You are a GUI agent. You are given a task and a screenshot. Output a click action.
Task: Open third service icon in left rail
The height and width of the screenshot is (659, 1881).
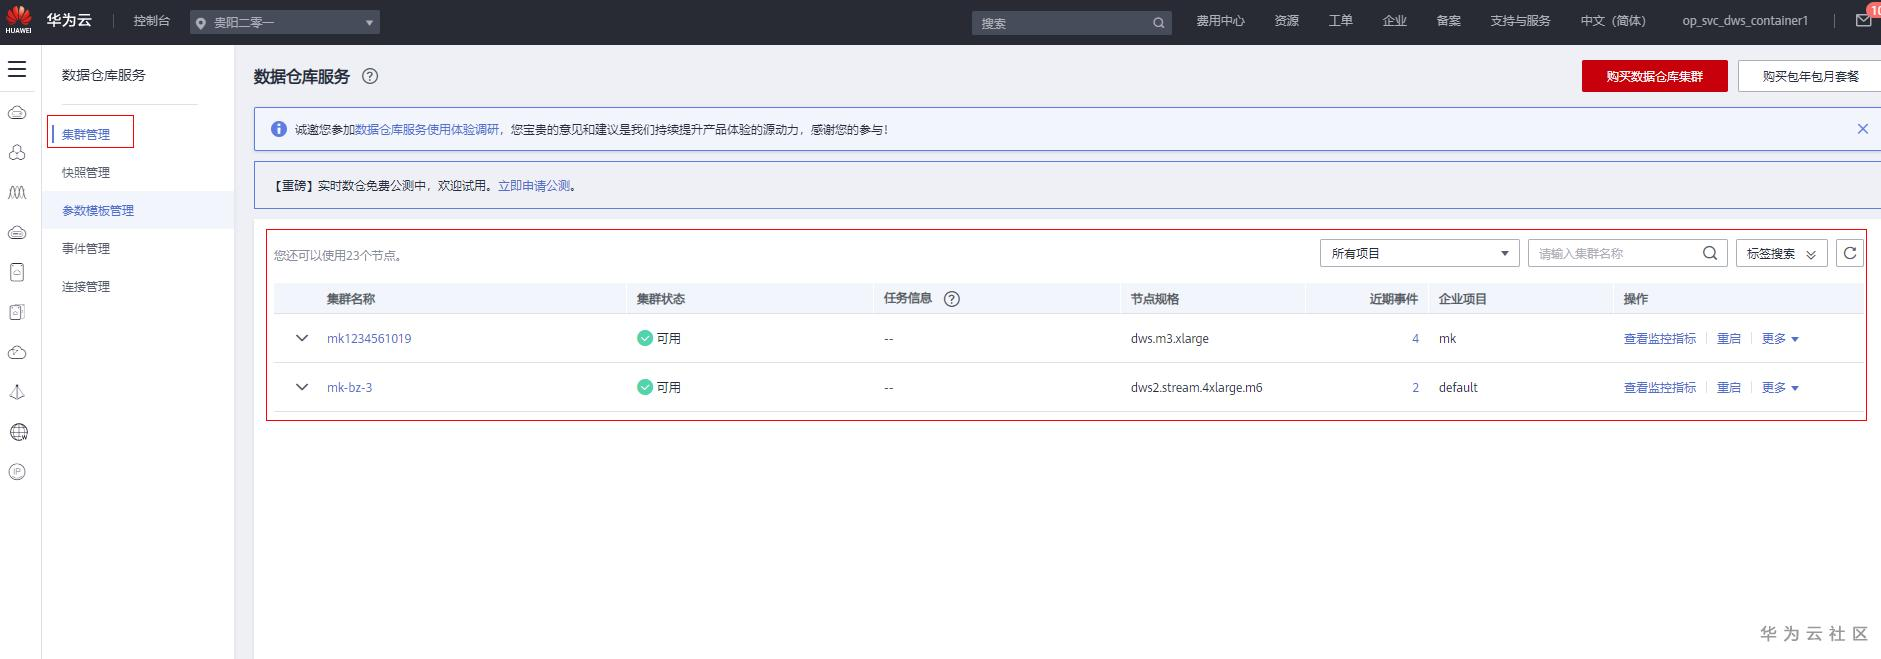[x=17, y=192]
